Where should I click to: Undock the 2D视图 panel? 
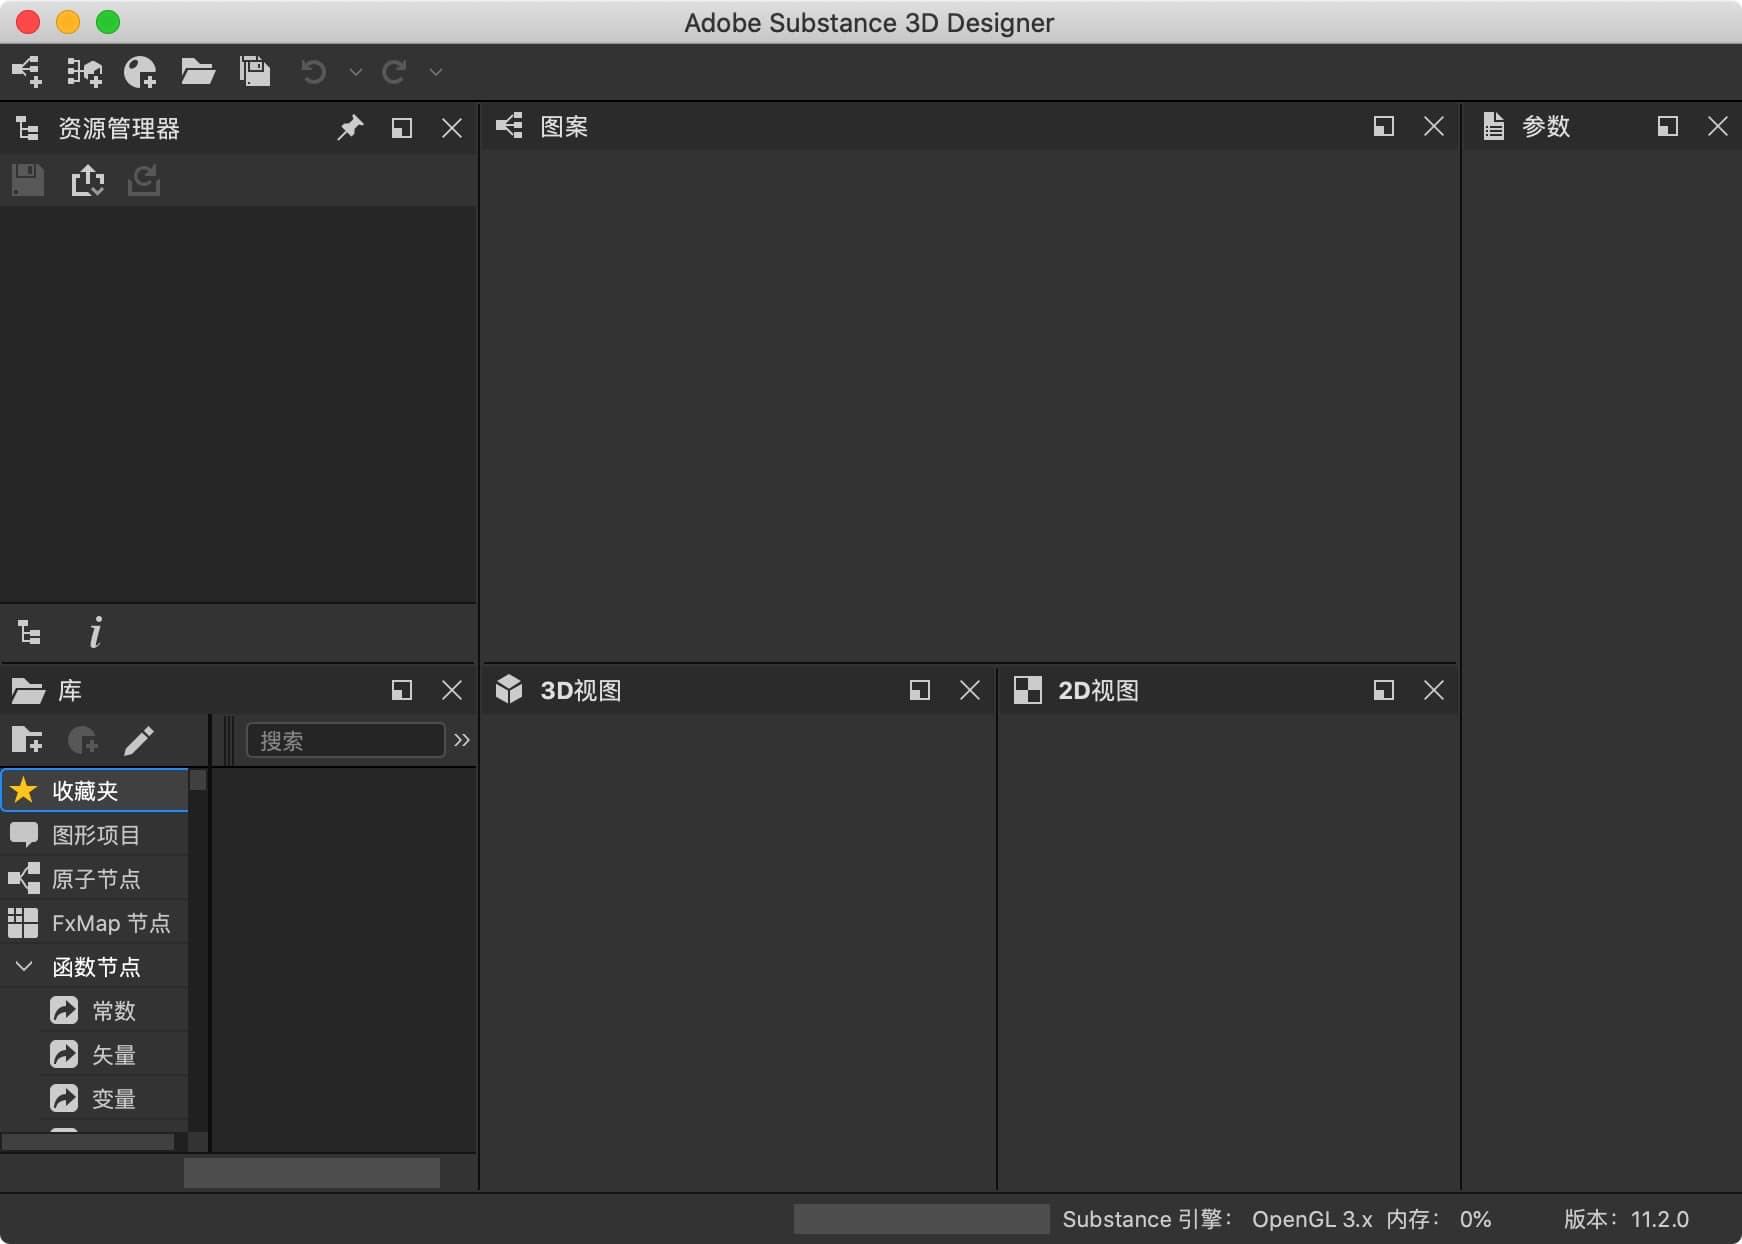[1383, 690]
